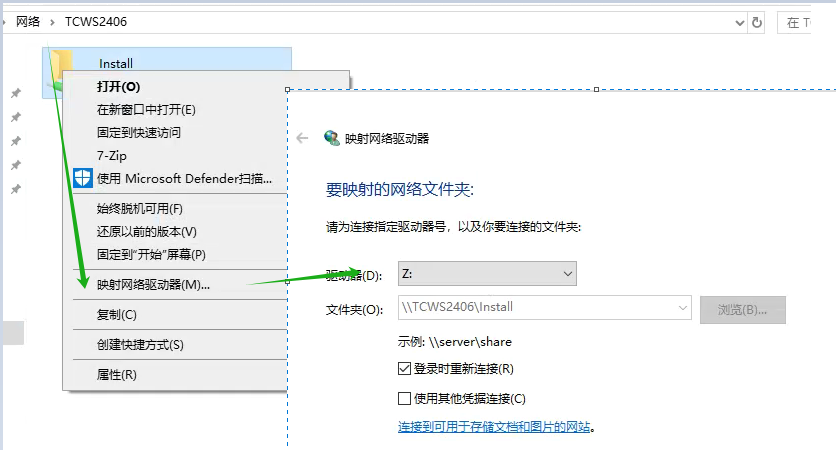Click the Microsoft Defender shield icon
Screen dimensions: 836x450
coord(83,178)
